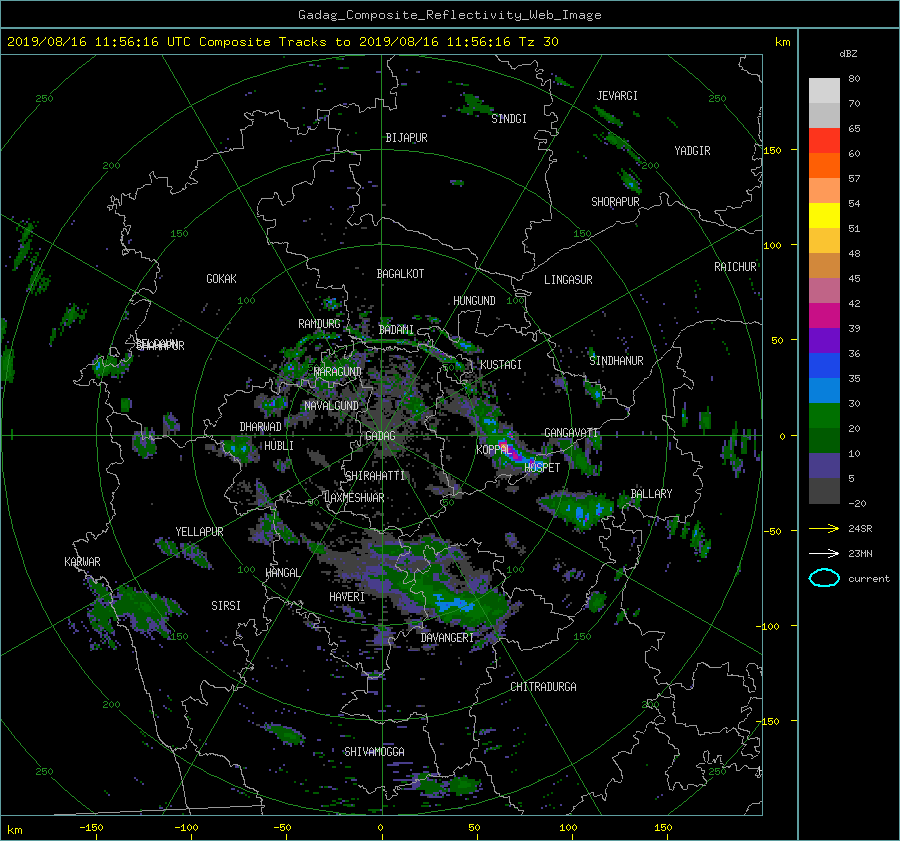Click the KUSTAGI city label
The height and width of the screenshot is (841, 900).
click(x=501, y=365)
